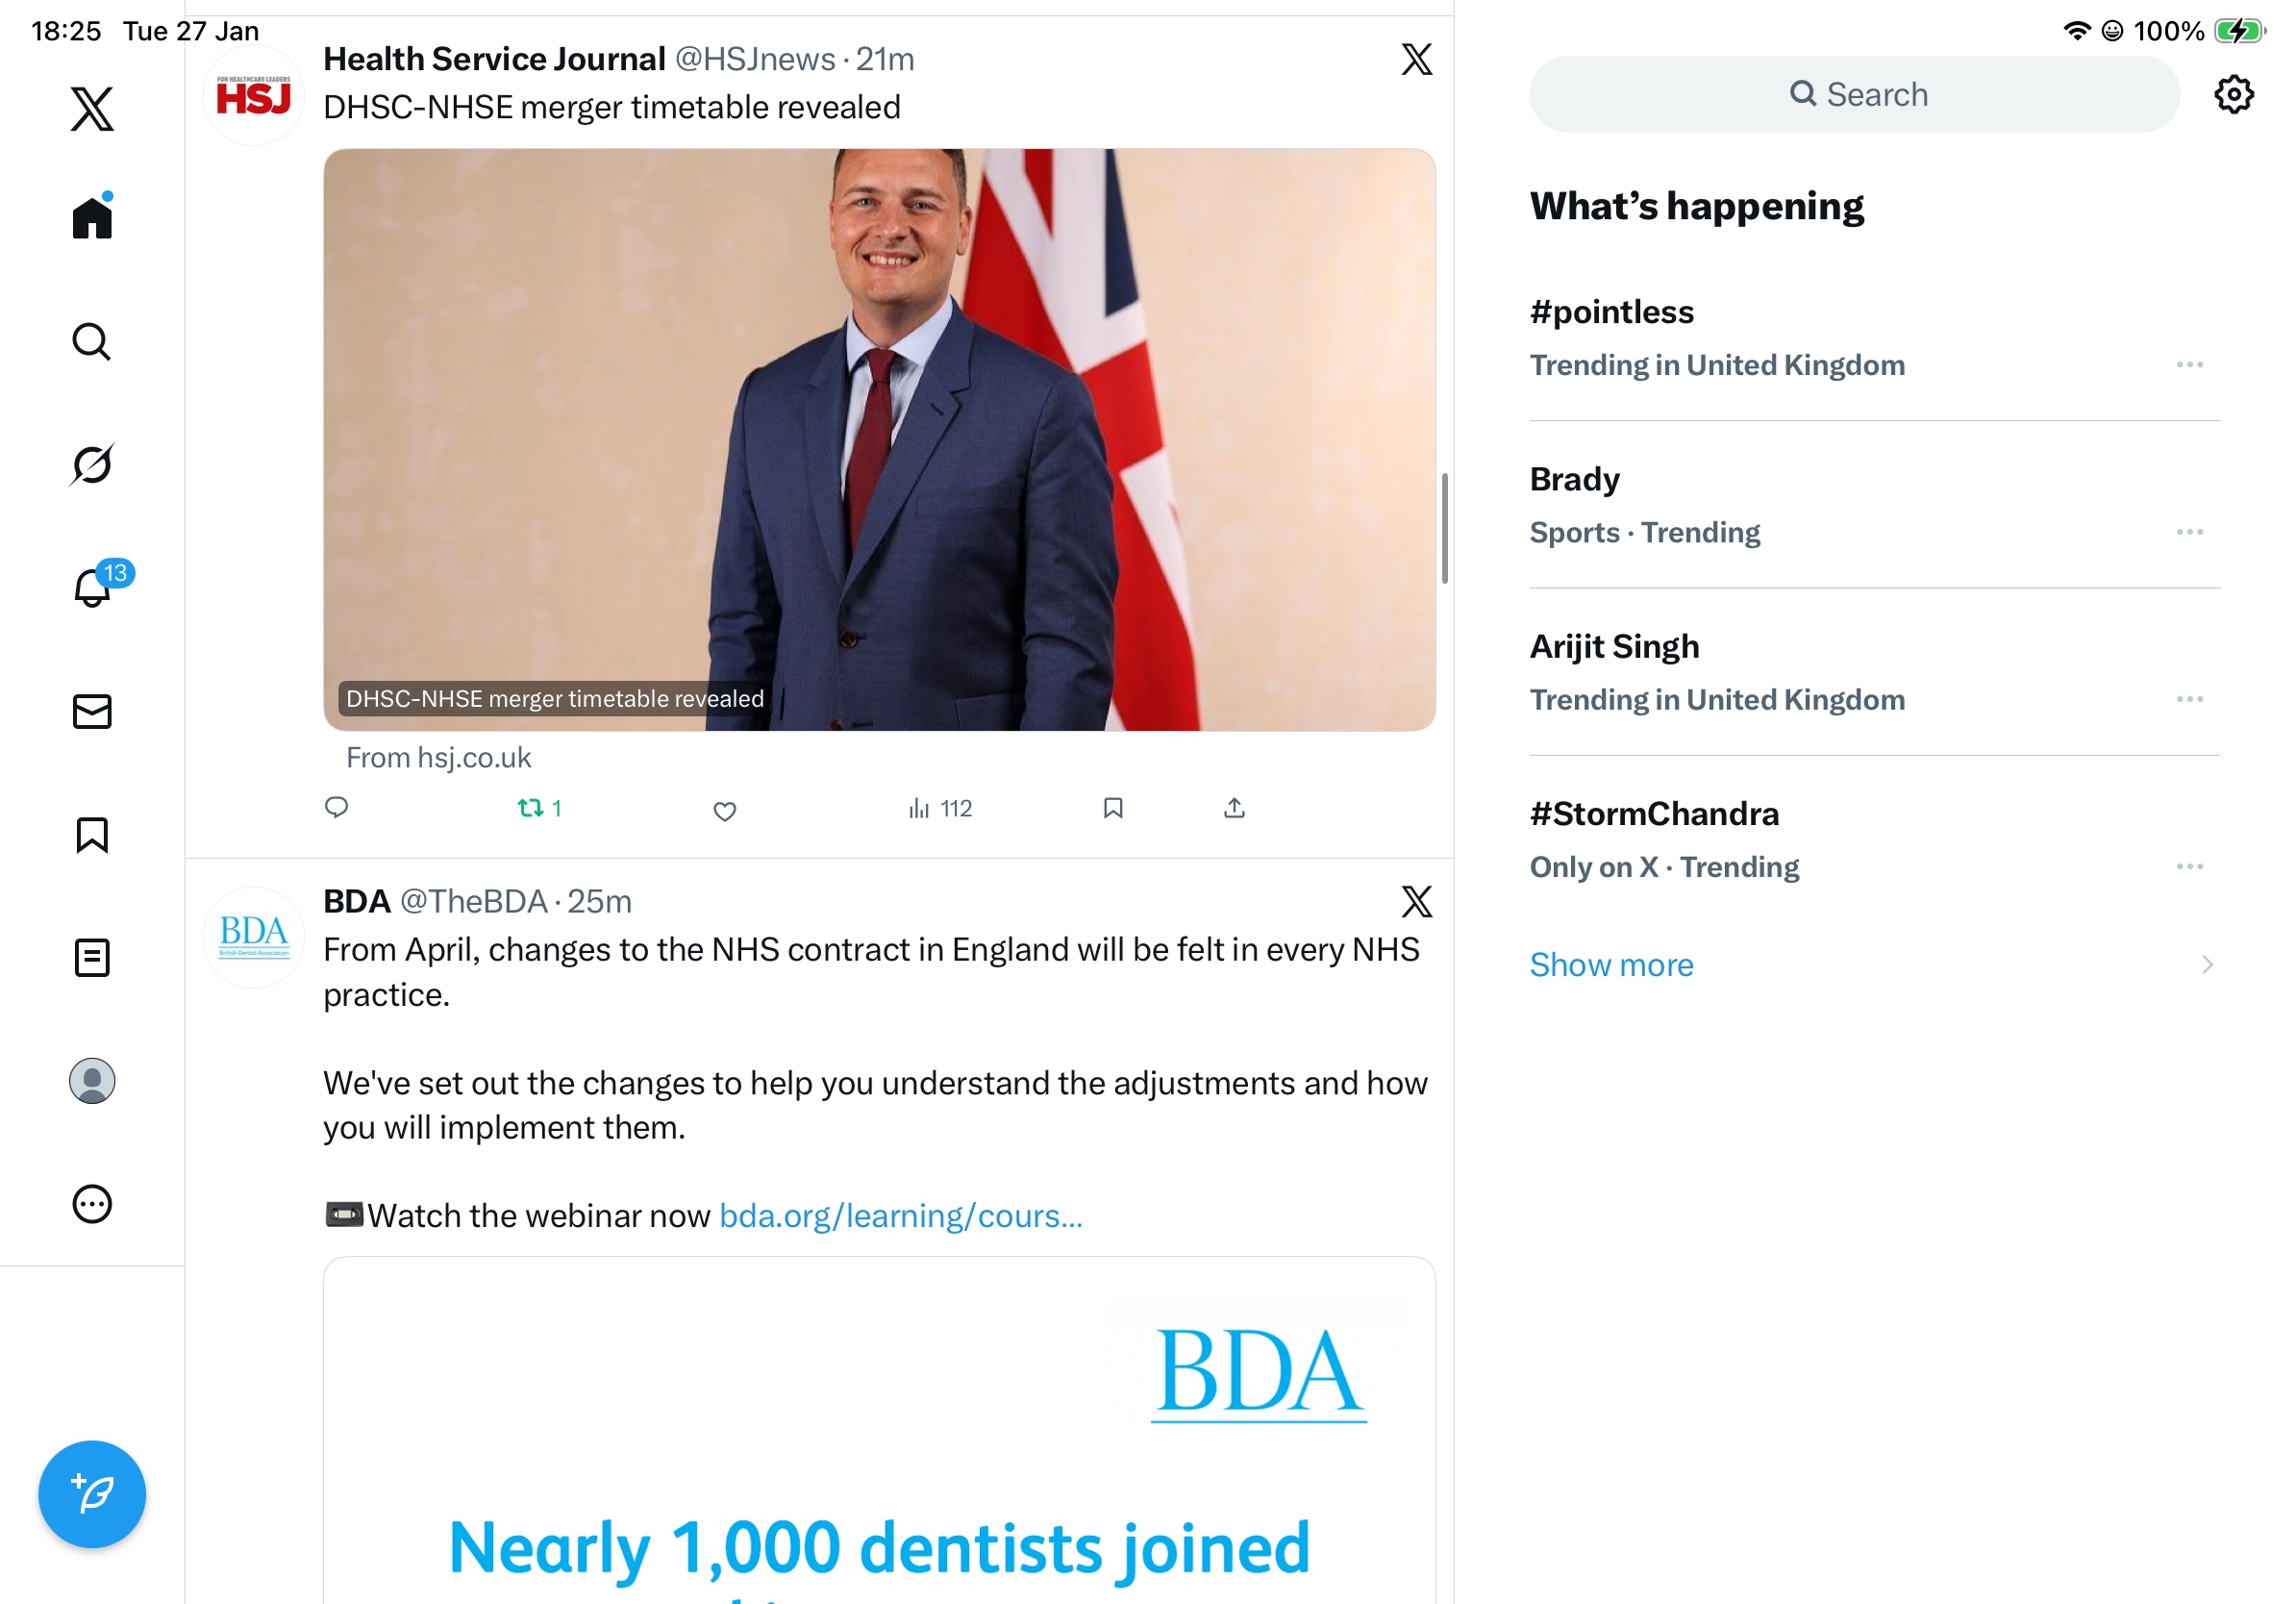
Task: Focus the Search input field
Action: pos(1854,95)
